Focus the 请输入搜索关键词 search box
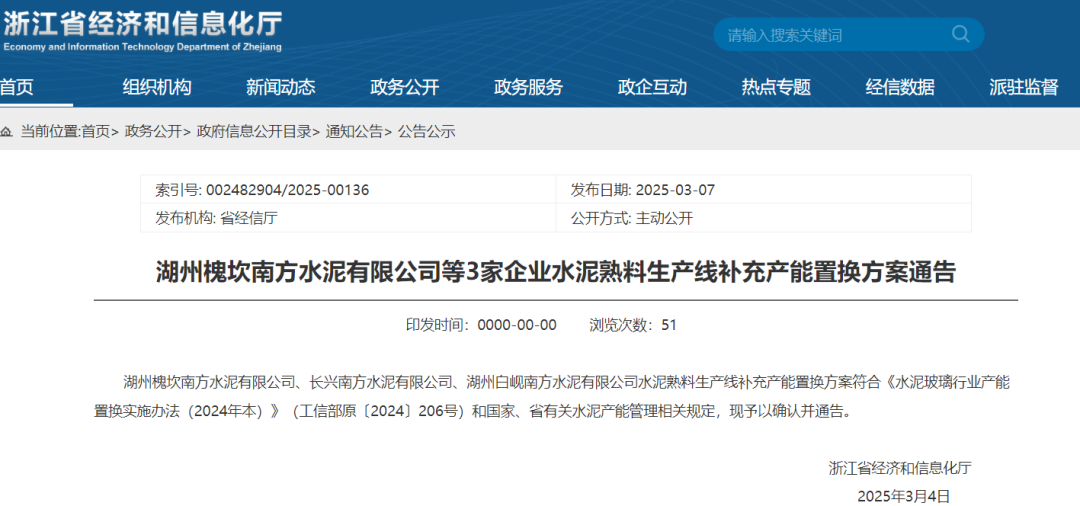Screen dimensions: 1080x506 click(830, 35)
